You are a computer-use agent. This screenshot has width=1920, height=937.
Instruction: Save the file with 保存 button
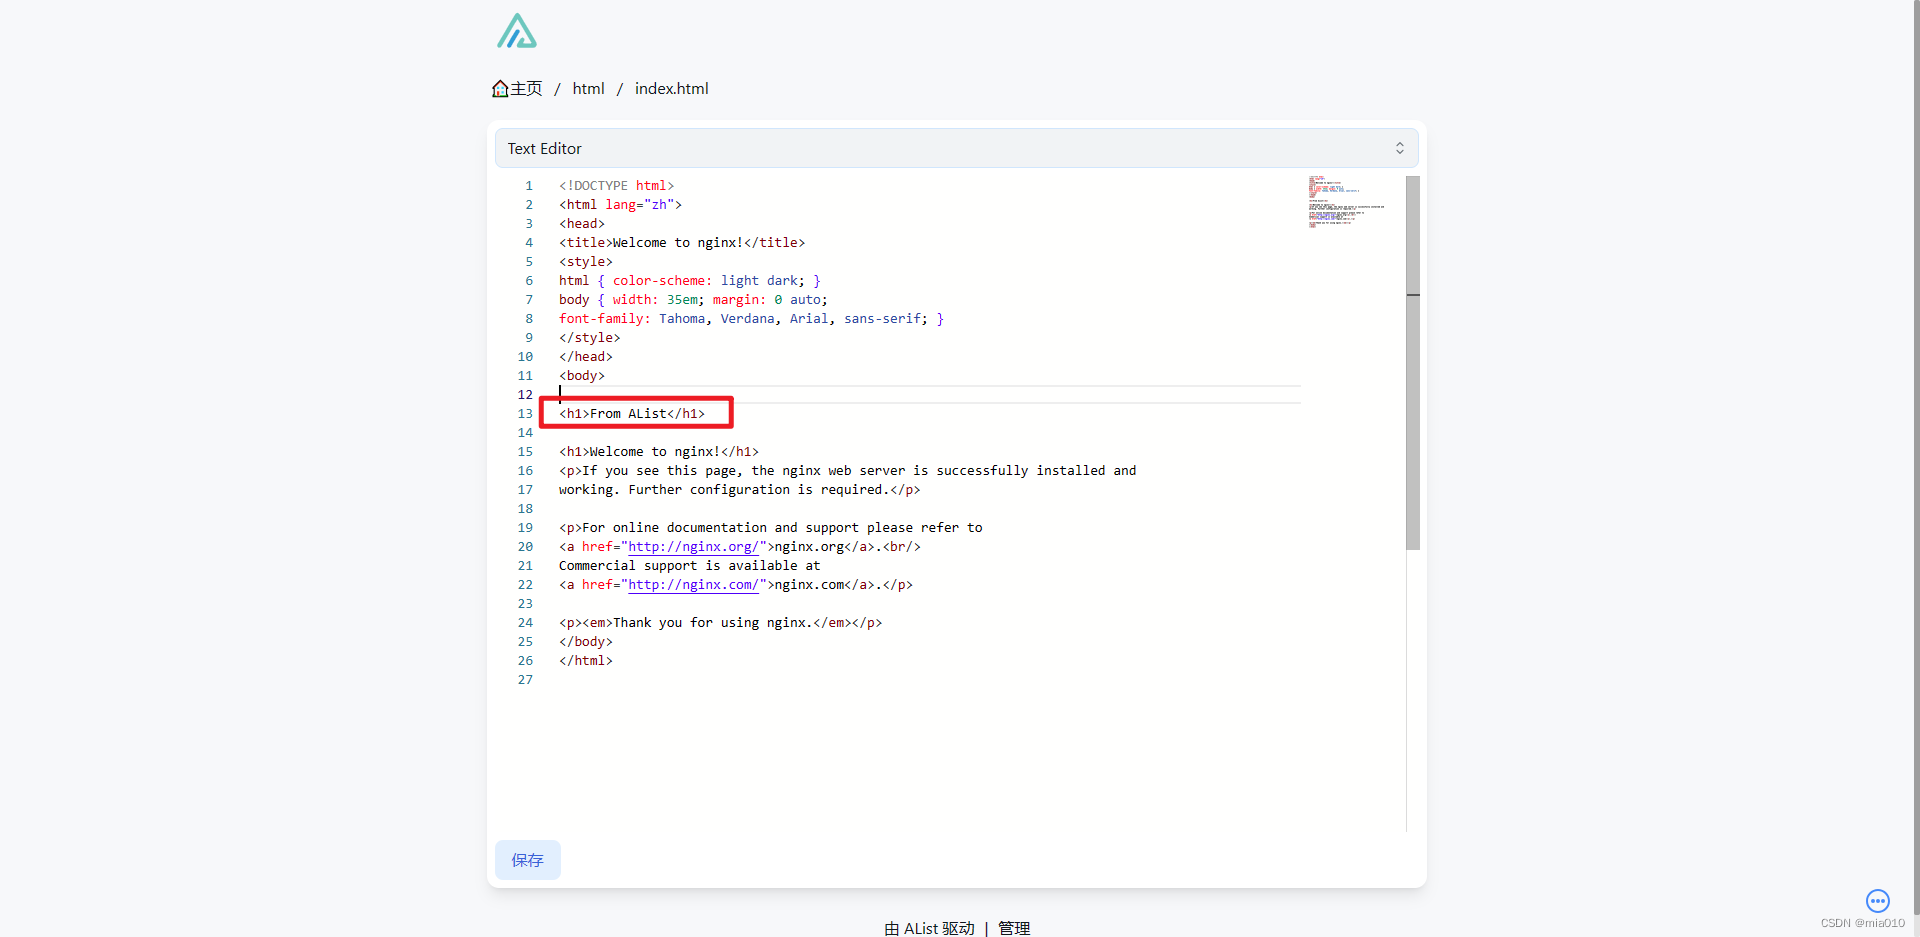(x=527, y=860)
